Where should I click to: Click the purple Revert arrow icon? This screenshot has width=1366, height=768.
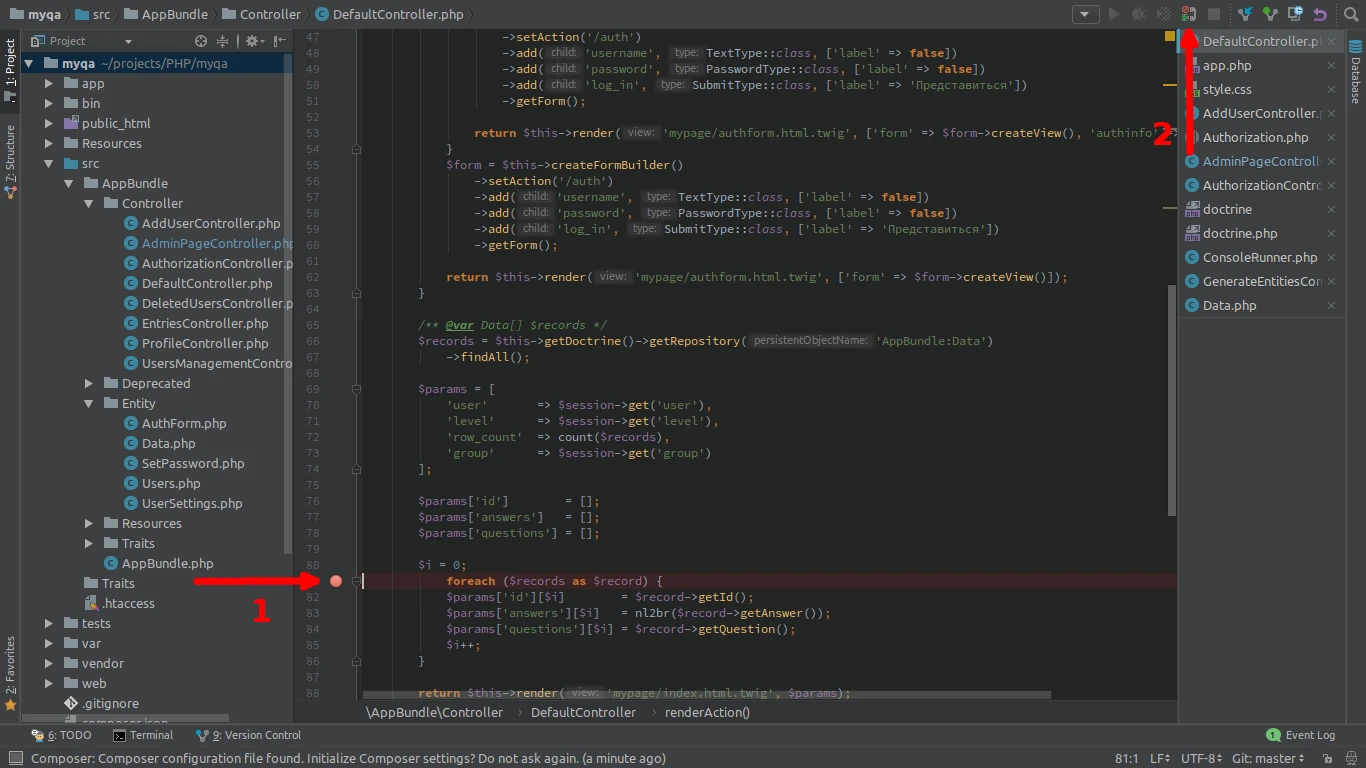point(1320,14)
